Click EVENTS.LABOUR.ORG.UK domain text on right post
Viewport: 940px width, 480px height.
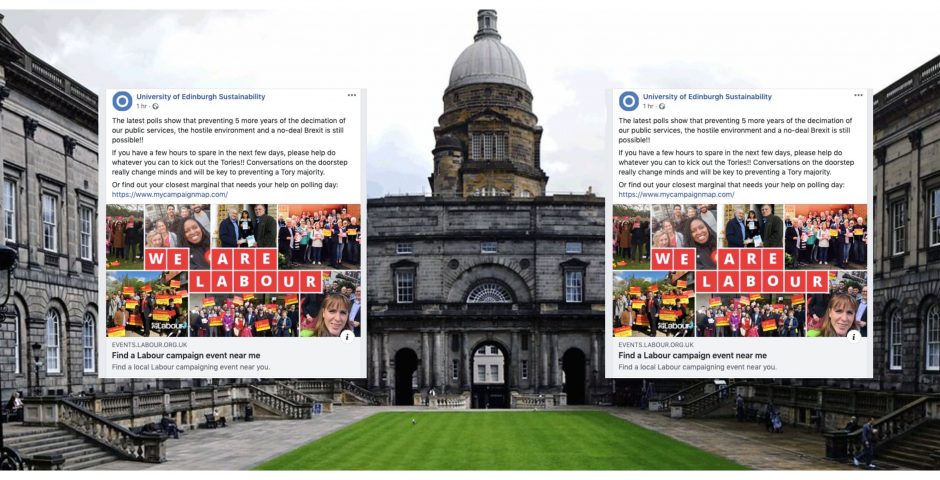coord(656,345)
